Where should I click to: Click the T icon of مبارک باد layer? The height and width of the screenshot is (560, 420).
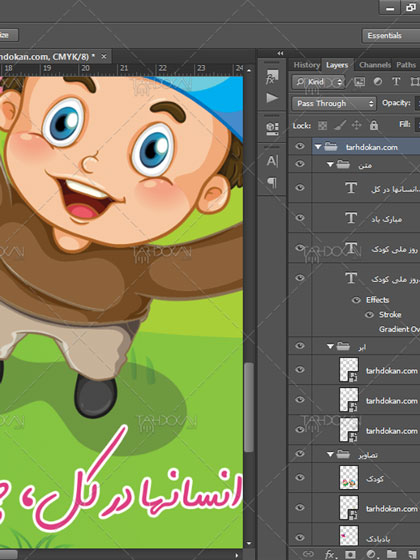coord(351,218)
